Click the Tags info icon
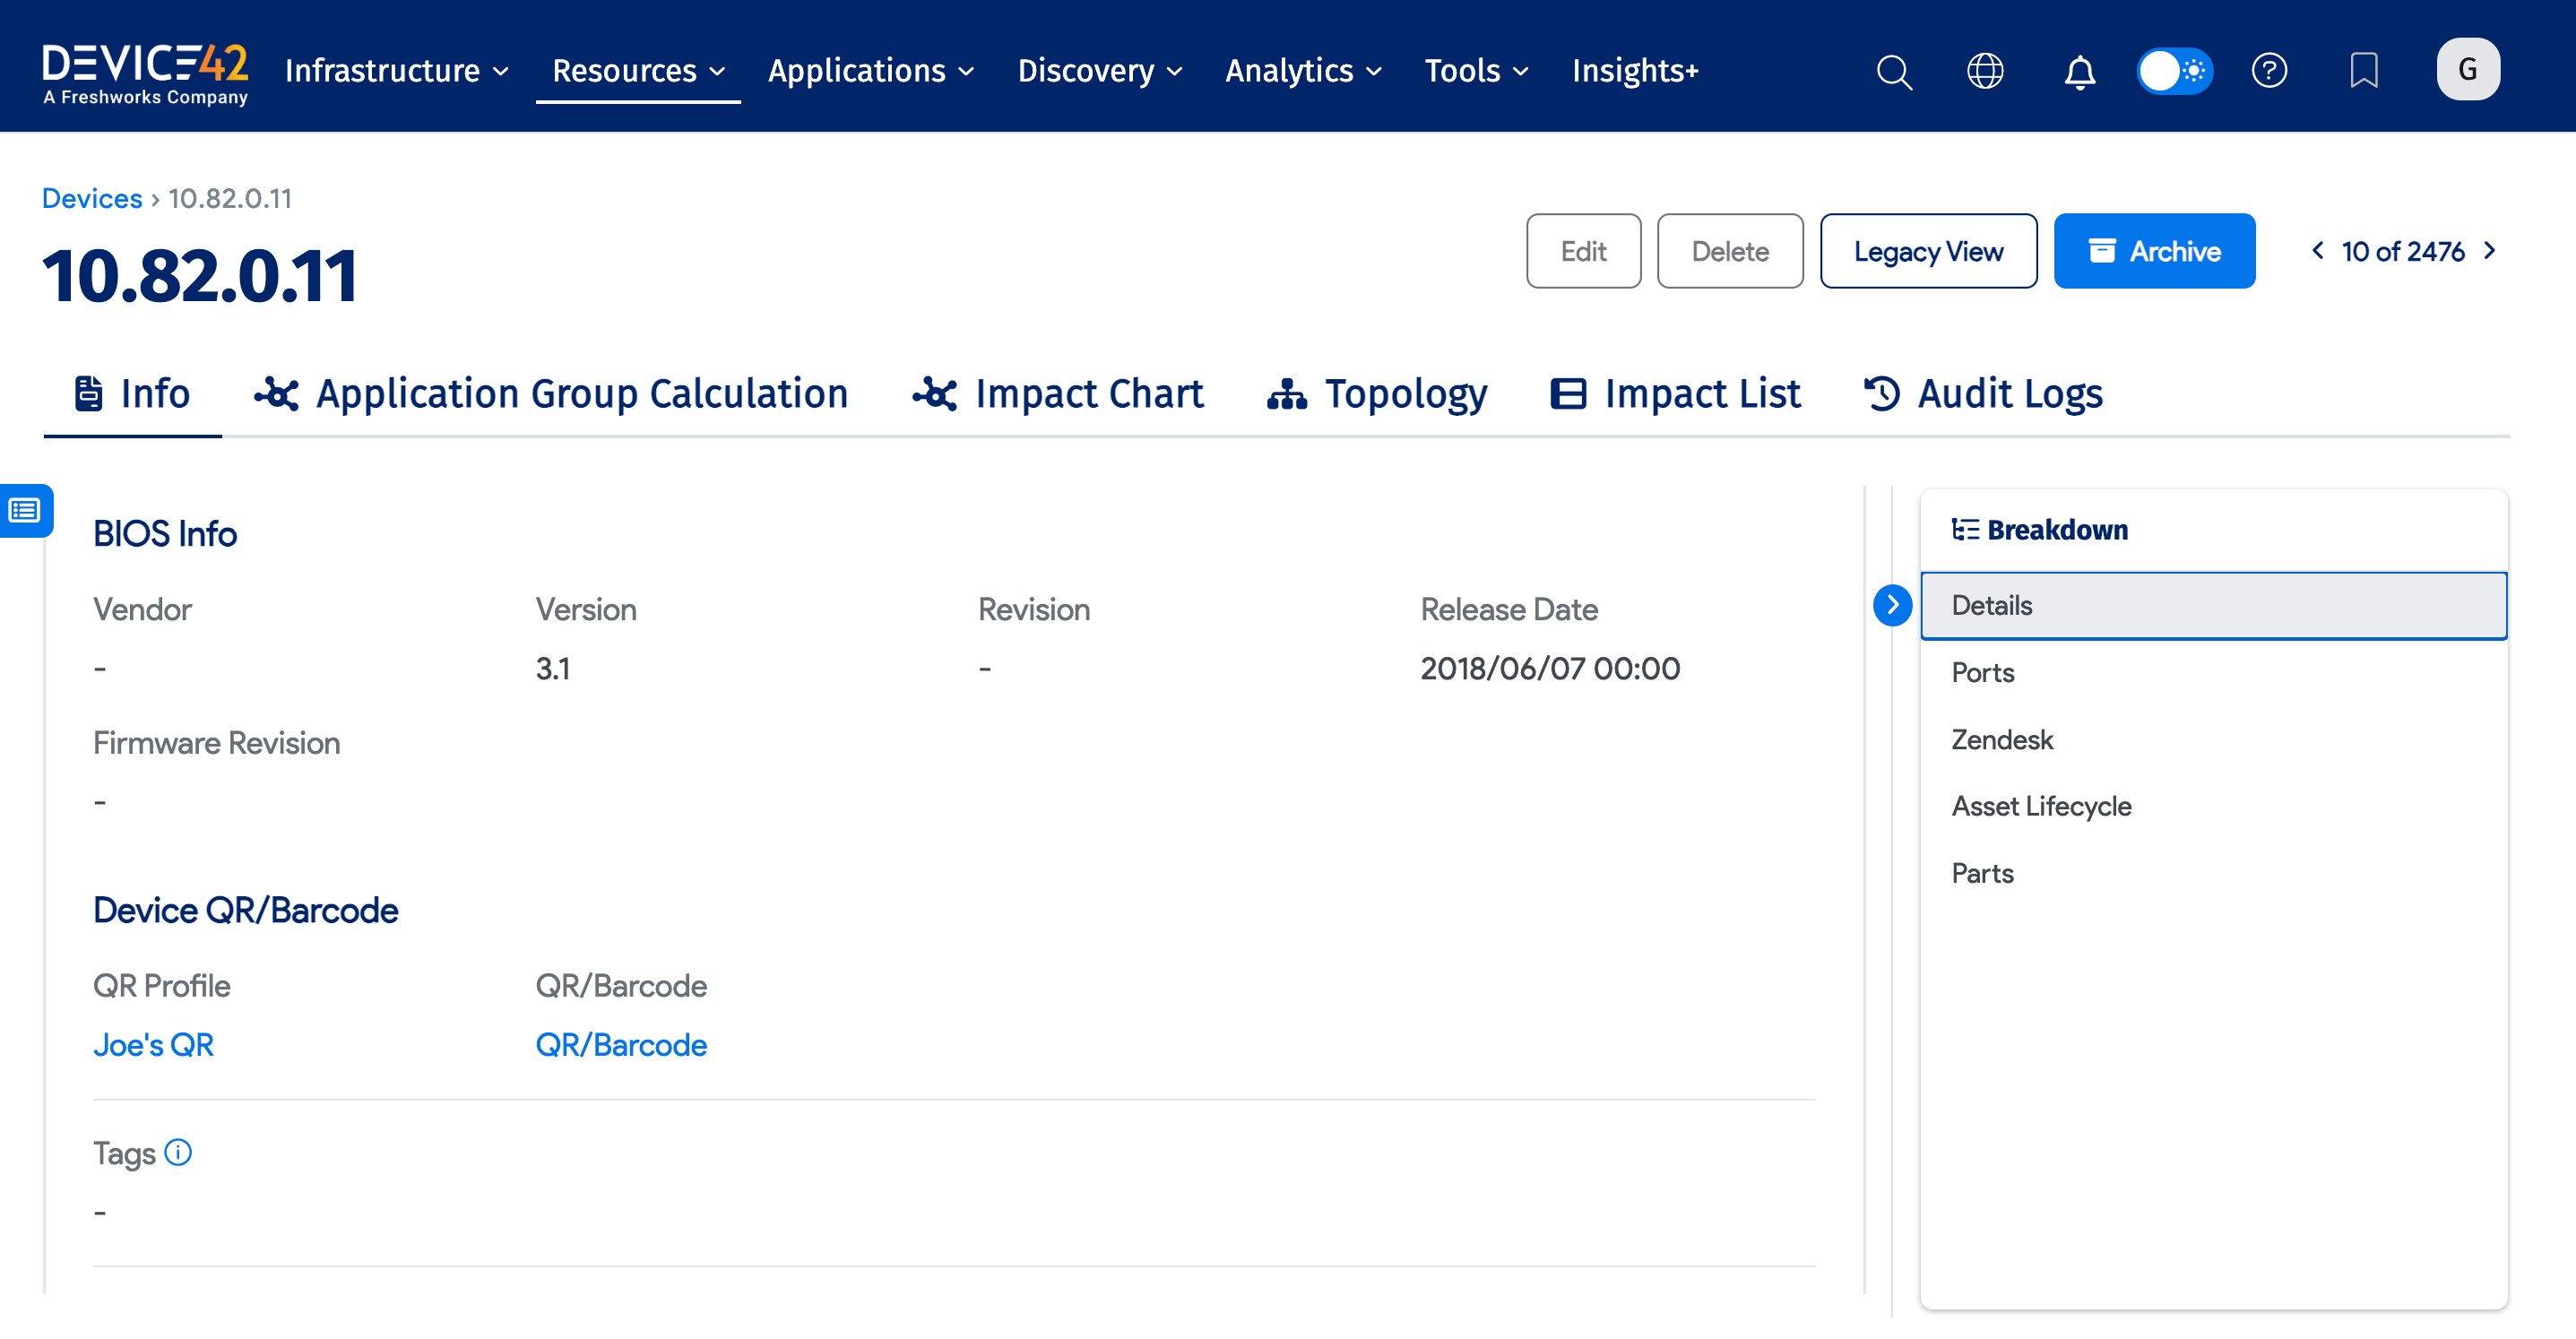Screen dimensions: 2576x1339 (178, 1152)
